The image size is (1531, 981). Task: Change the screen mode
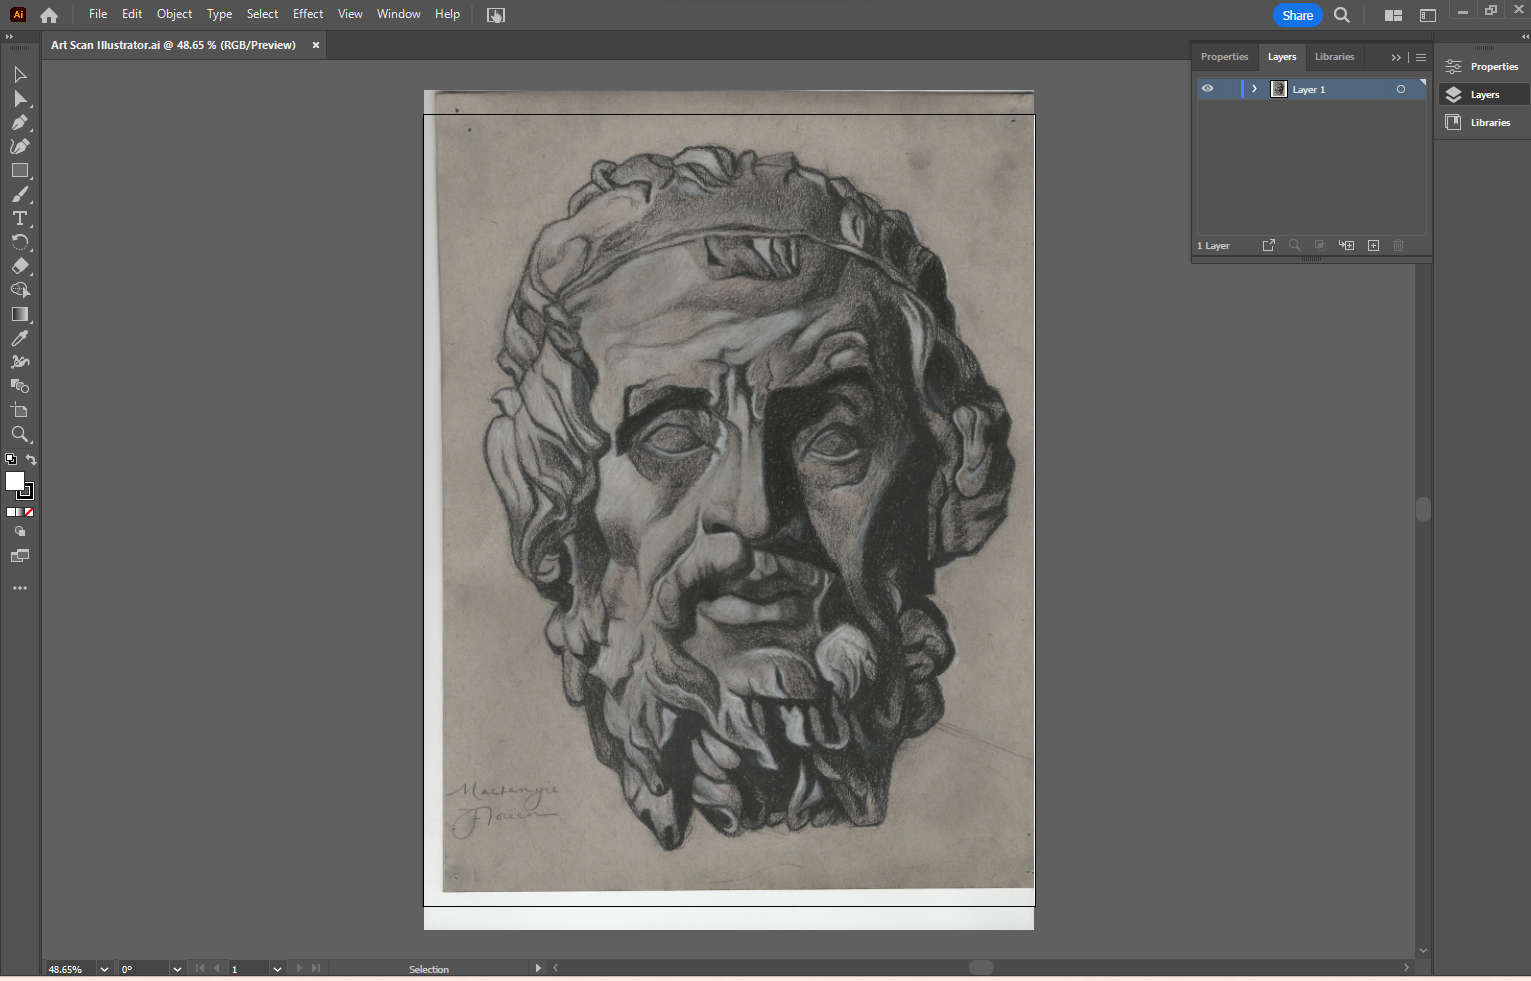20,556
